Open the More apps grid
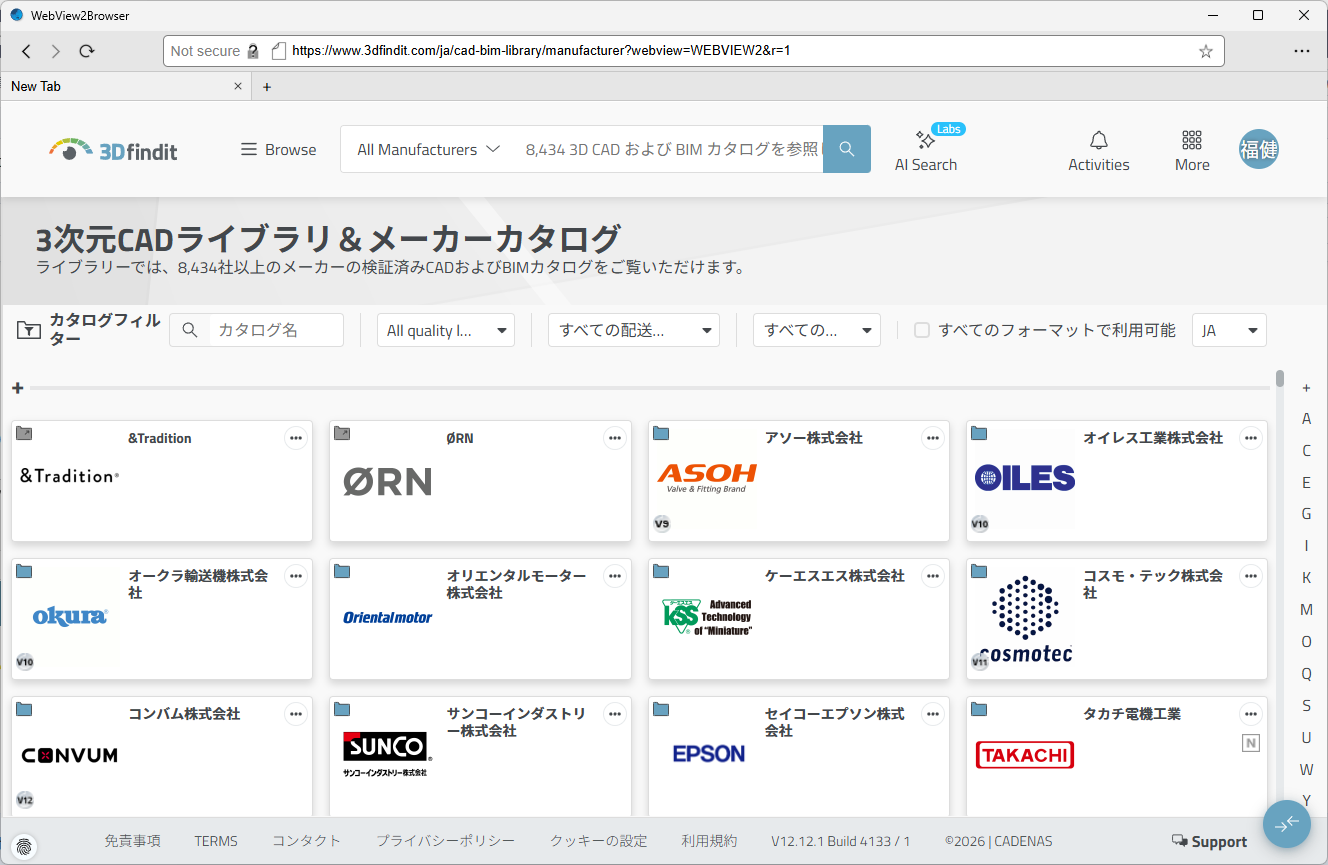1328x865 pixels. pyautogui.click(x=1191, y=151)
